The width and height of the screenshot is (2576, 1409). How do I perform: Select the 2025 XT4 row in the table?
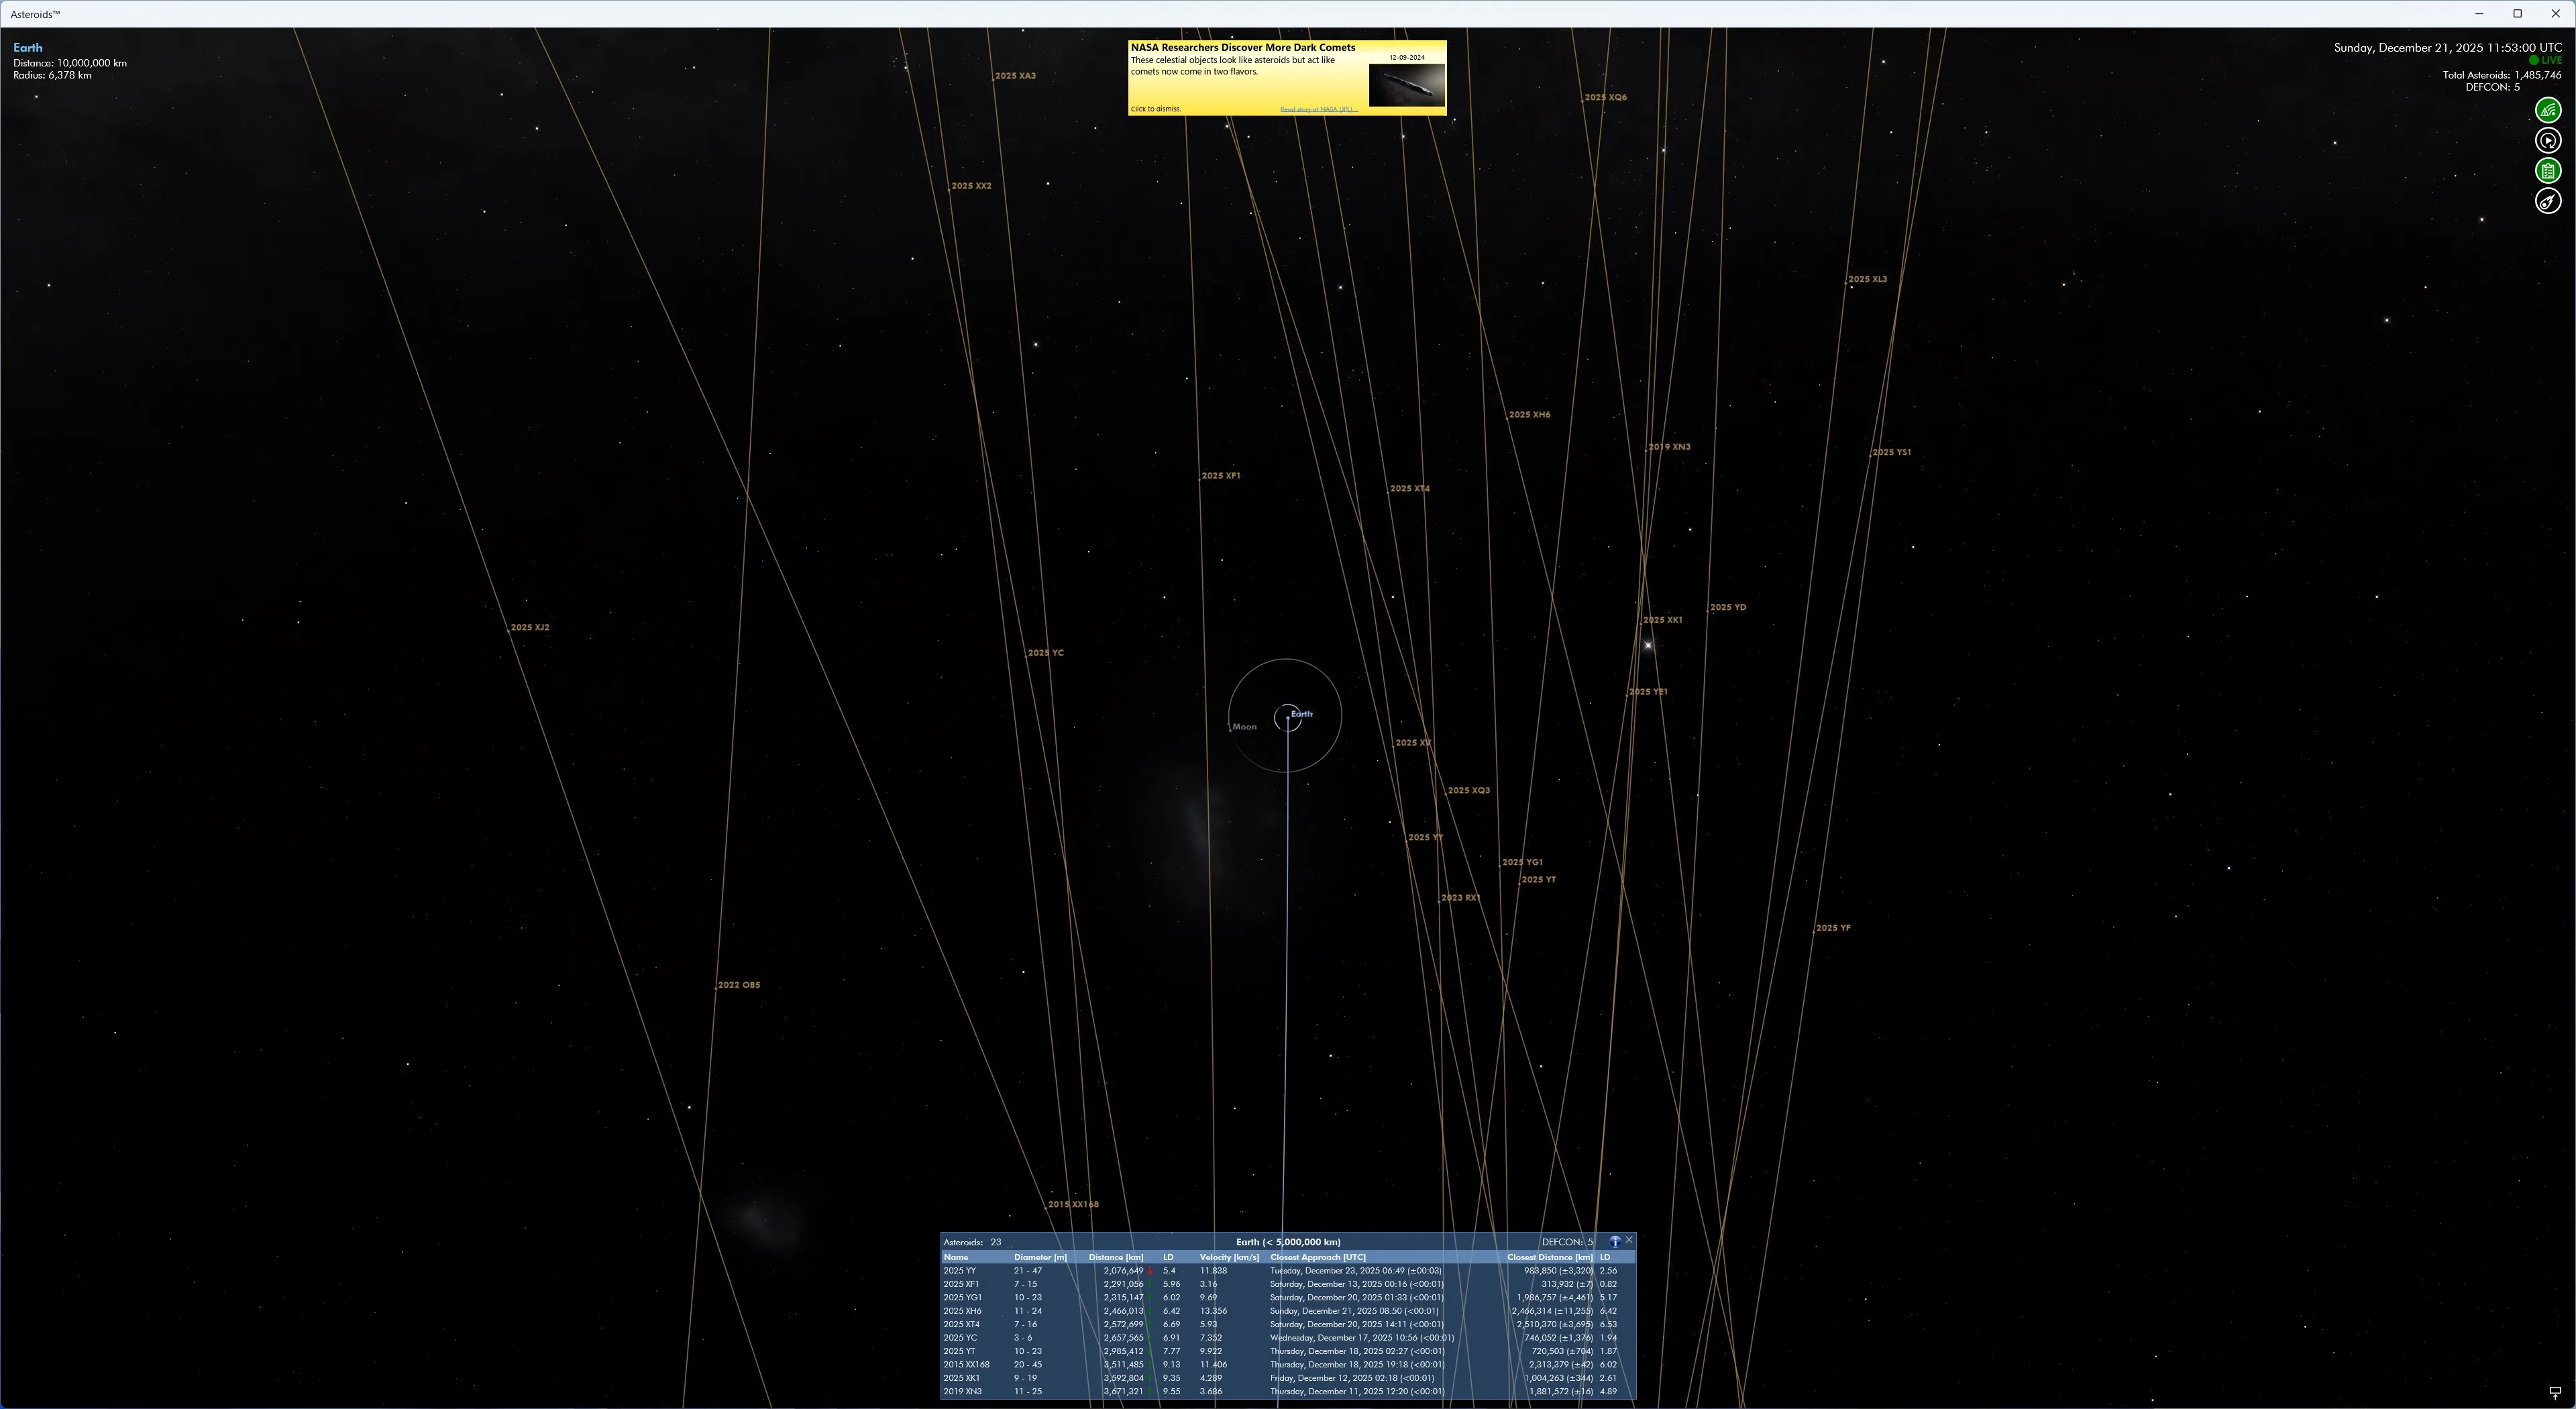coord(1287,1324)
